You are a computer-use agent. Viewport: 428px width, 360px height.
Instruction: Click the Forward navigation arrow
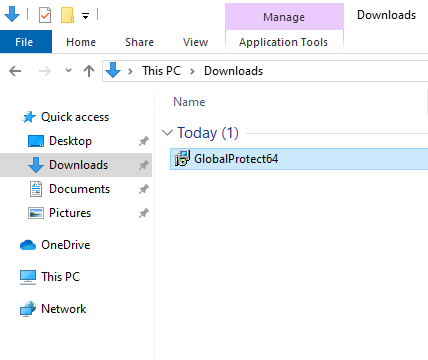pos(45,71)
